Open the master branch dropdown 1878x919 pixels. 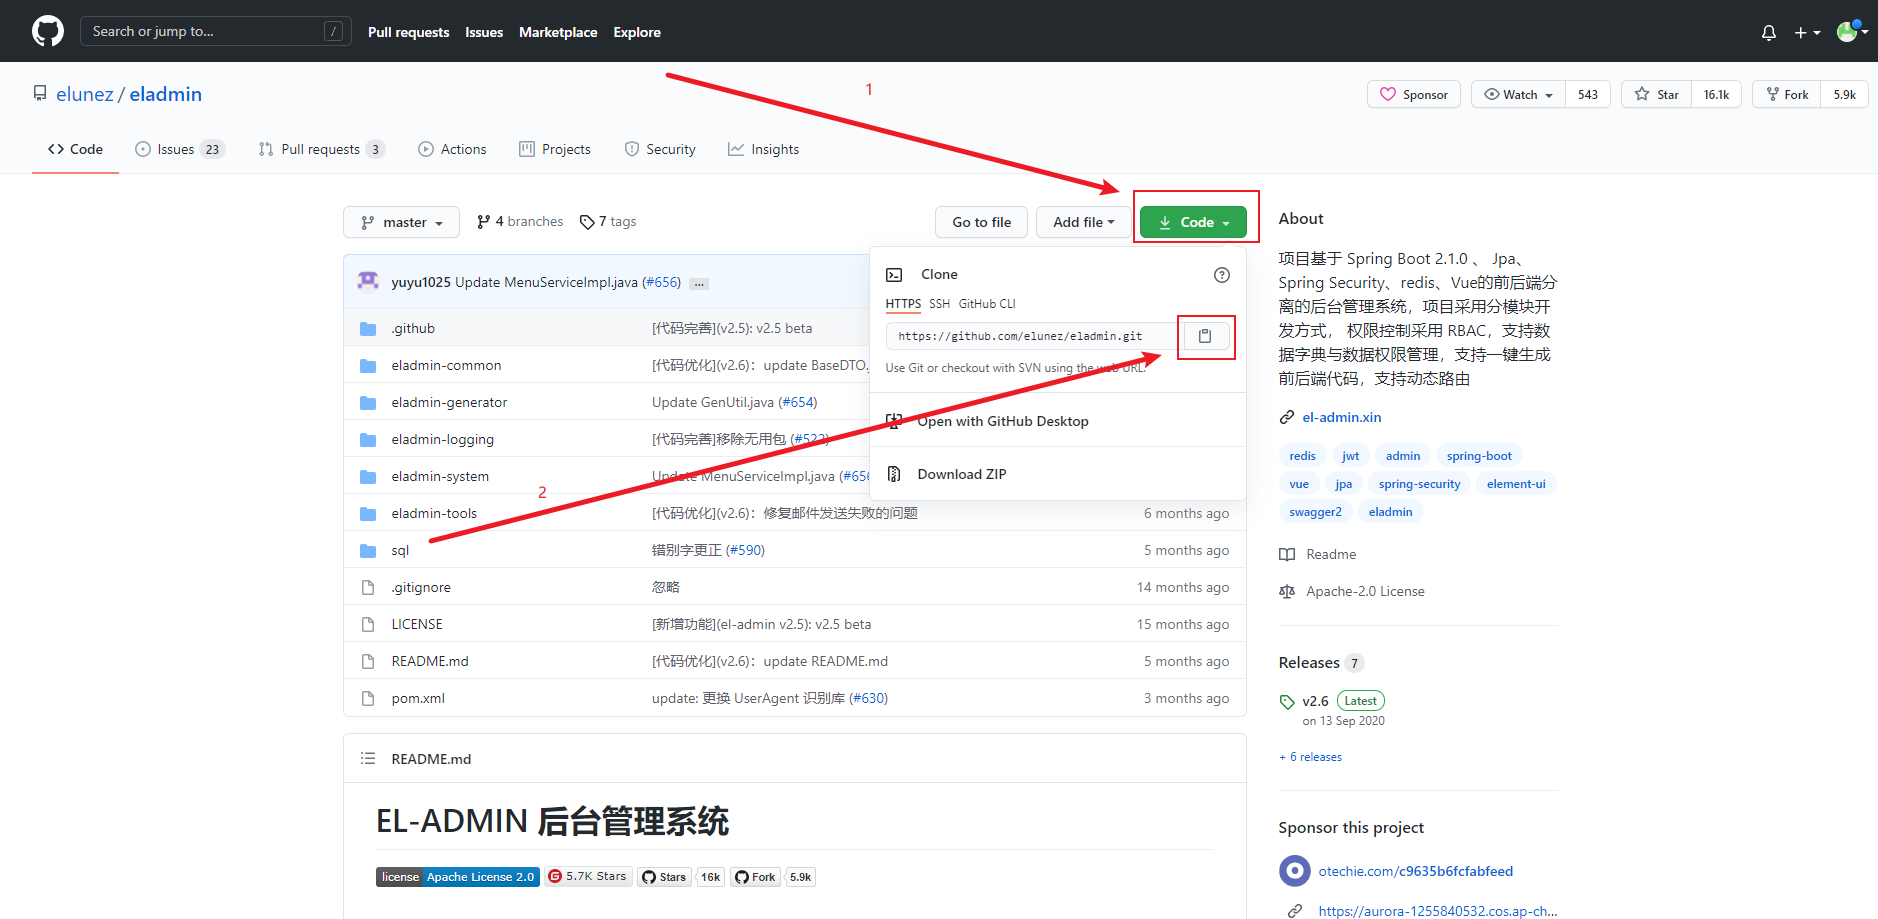click(401, 222)
